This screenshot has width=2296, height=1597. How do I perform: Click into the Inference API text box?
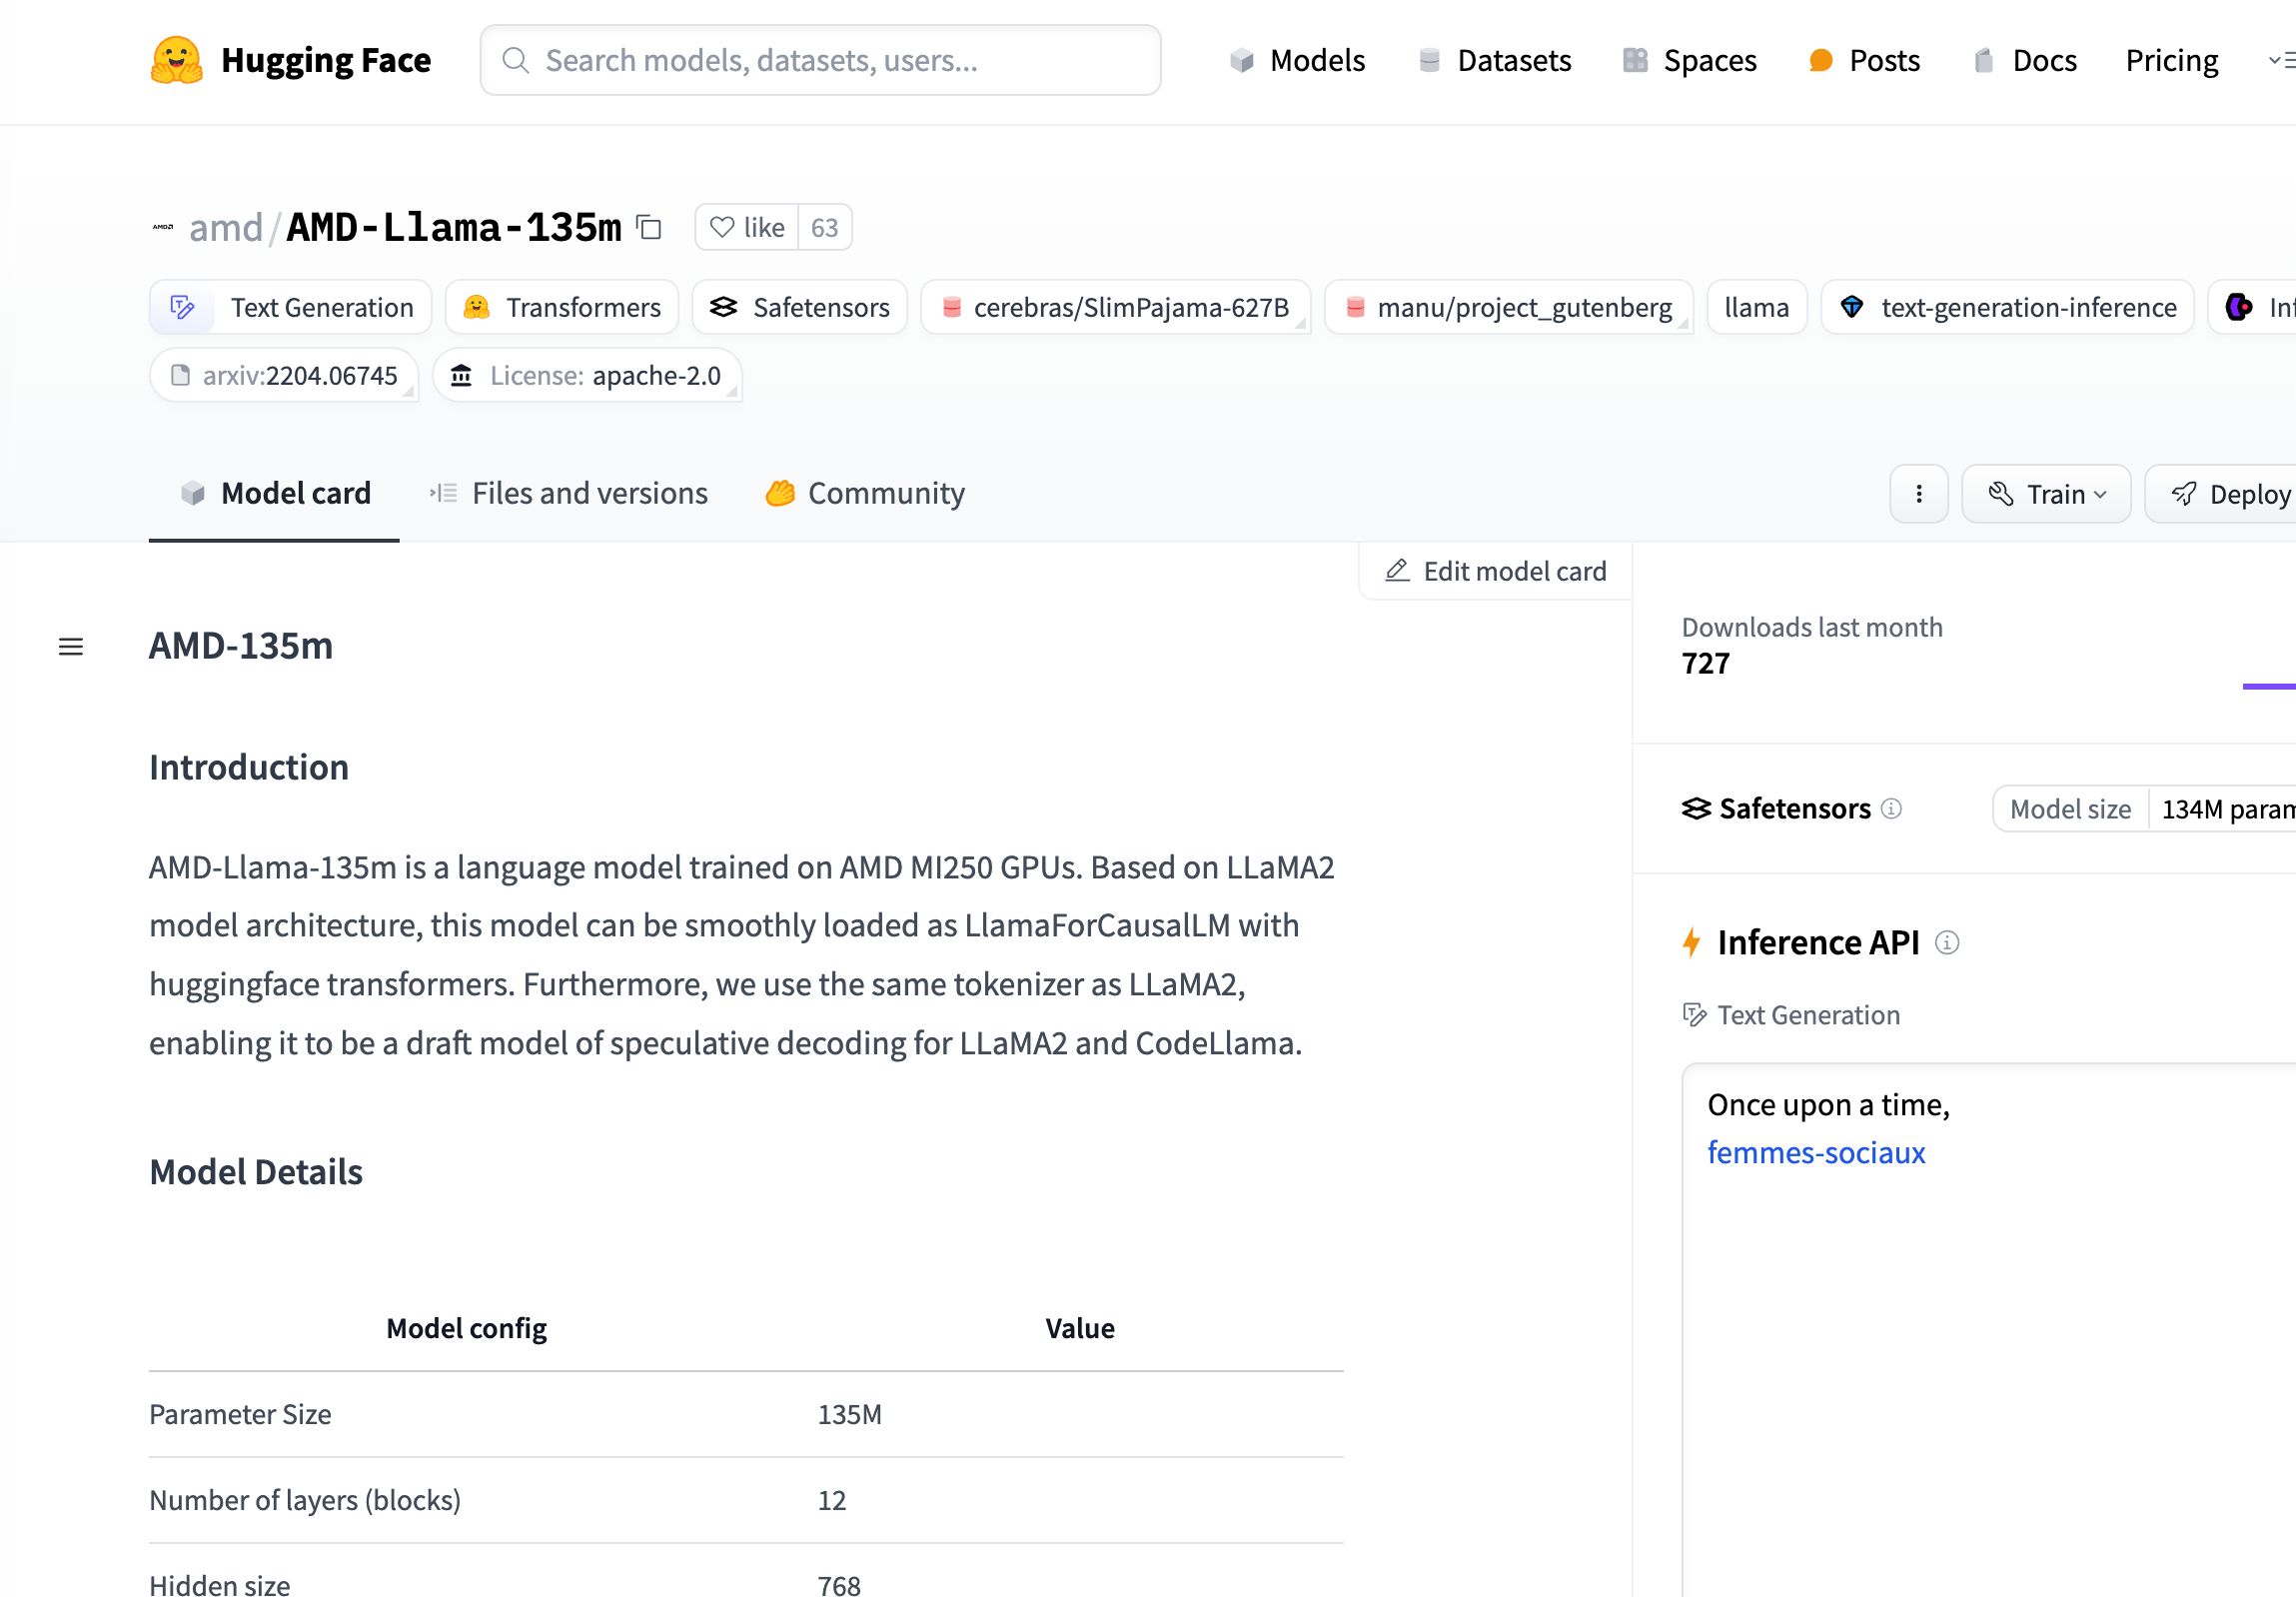(x=1990, y=1330)
